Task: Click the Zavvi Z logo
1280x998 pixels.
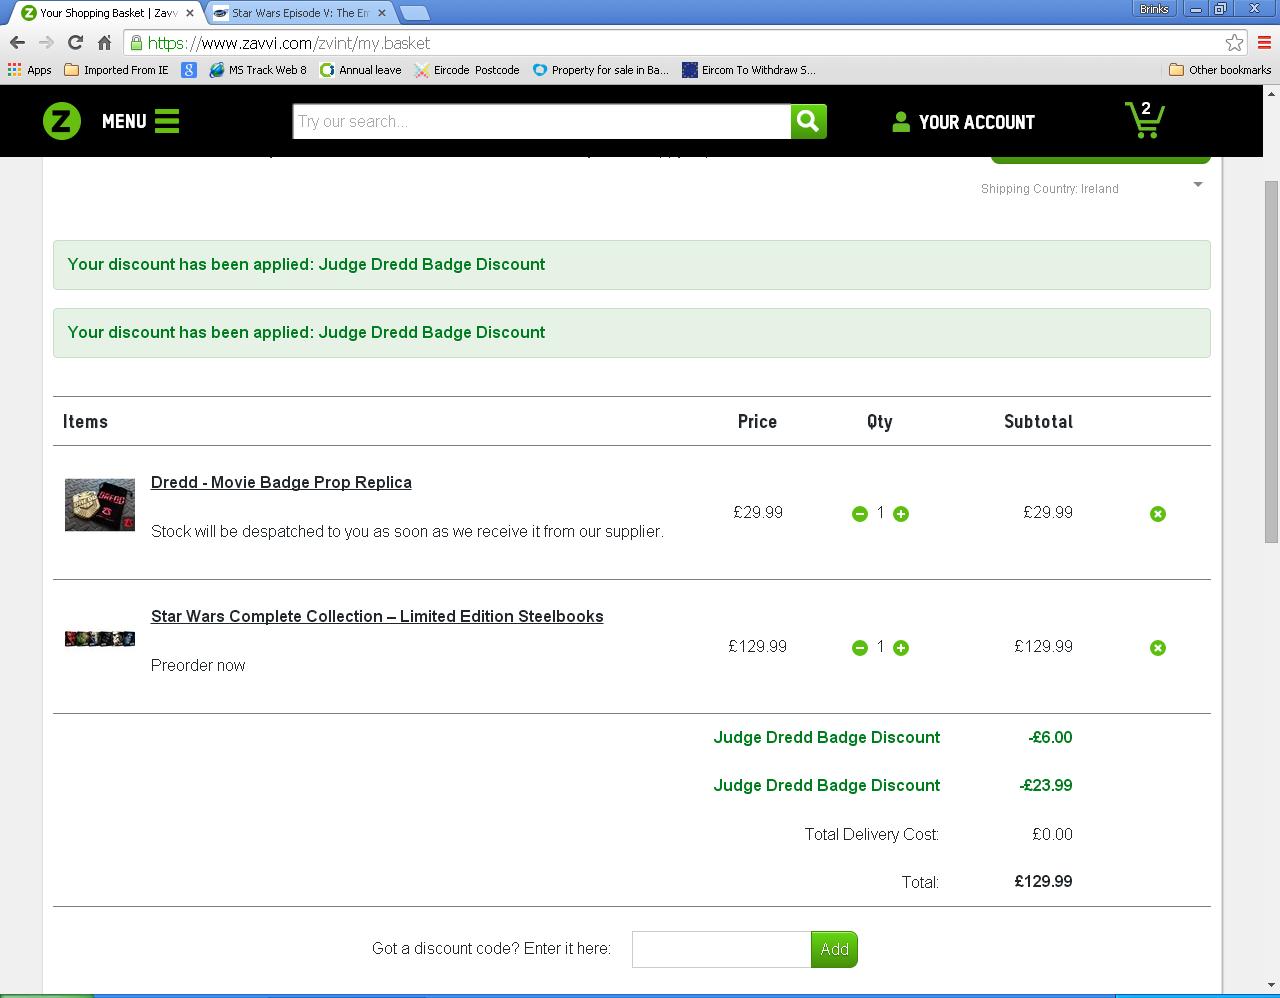Action: tap(62, 121)
